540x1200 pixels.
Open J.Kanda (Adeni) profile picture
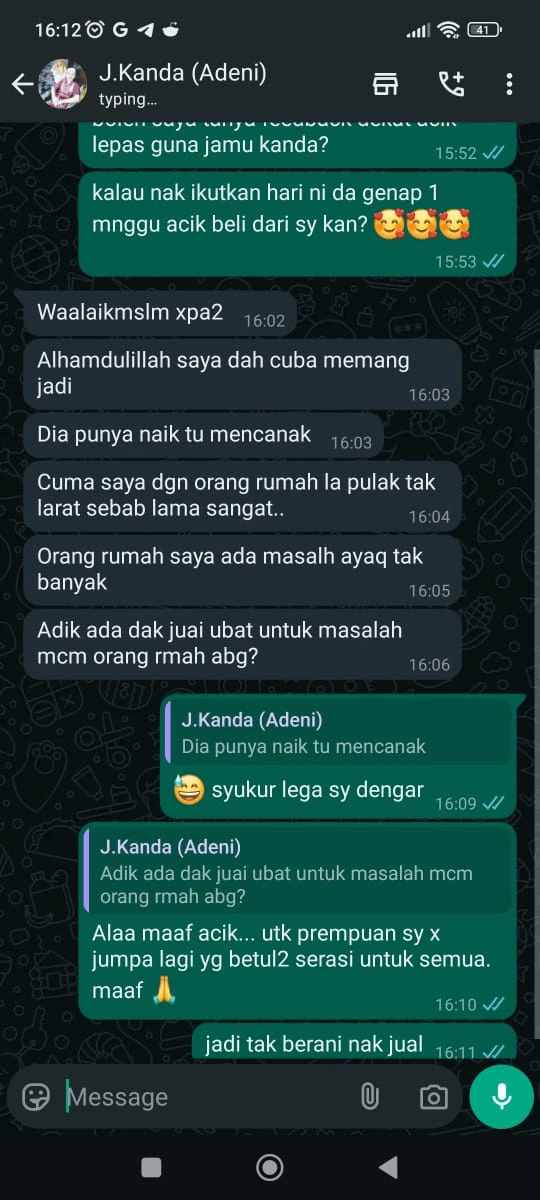click(62, 84)
